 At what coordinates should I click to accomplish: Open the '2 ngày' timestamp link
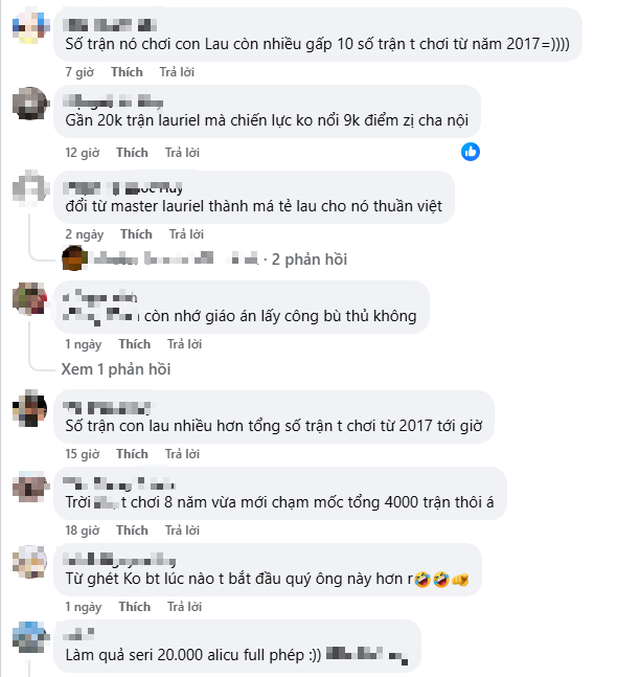coord(82,234)
